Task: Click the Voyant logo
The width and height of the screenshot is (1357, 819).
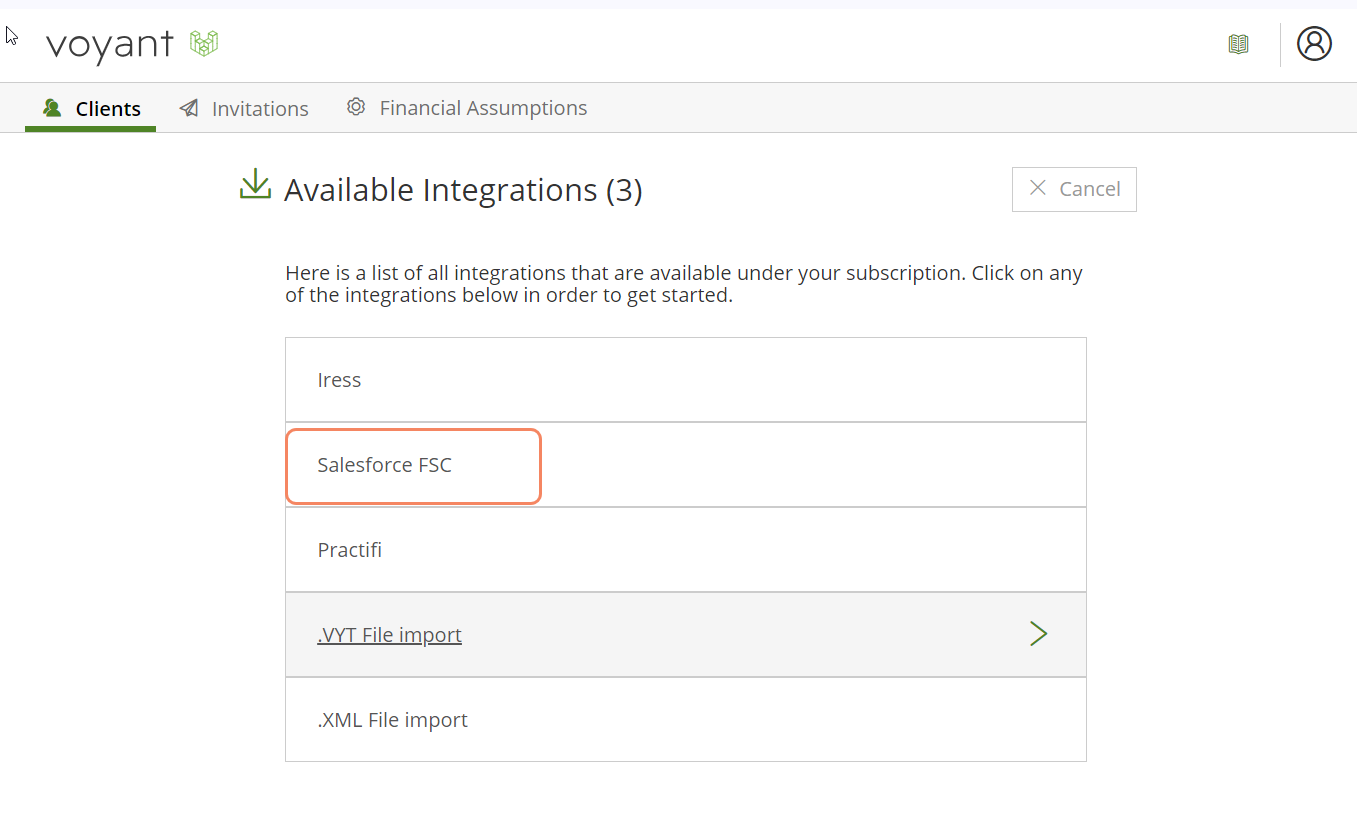Action: [x=132, y=45]
